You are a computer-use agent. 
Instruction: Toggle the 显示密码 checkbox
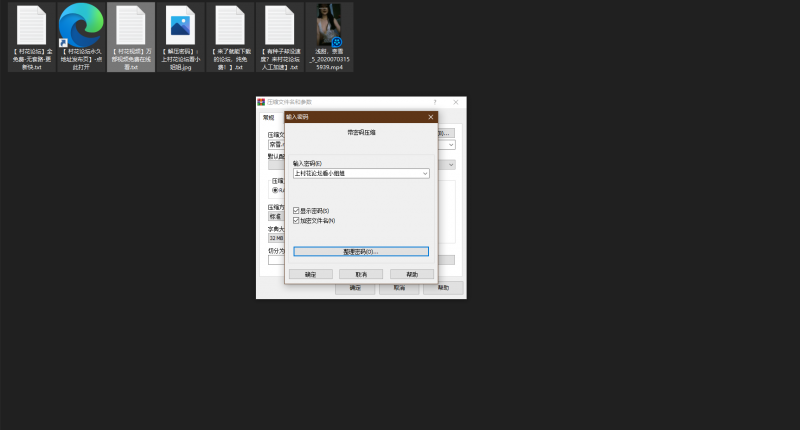pyautogui.click(x=296, y=211)
